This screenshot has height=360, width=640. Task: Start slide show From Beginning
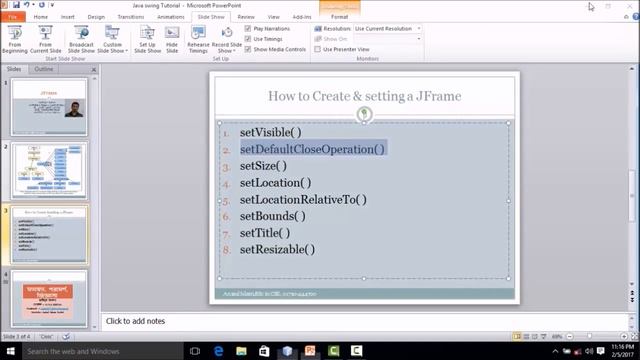click(x=15, y=39)
